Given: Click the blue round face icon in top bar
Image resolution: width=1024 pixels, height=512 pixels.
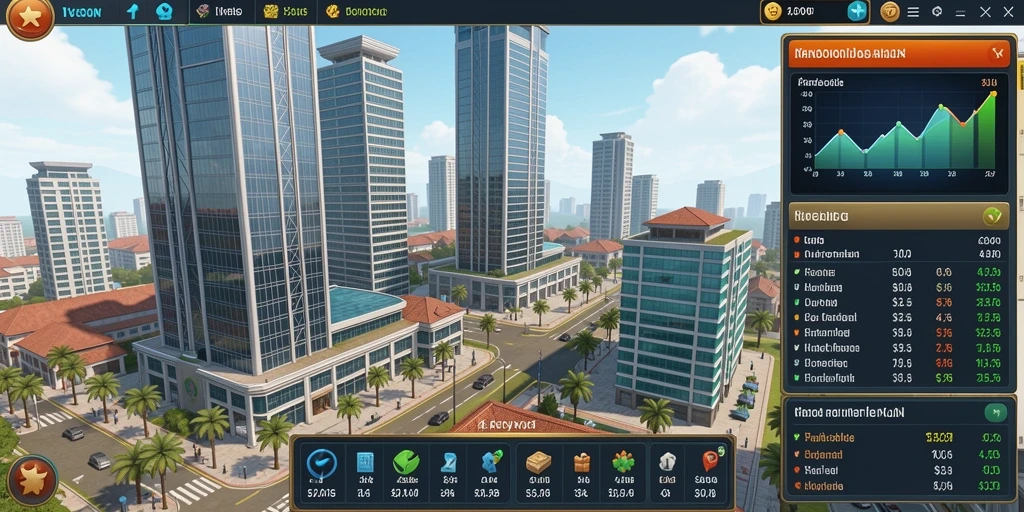Looking at the screenshot, I should pos(165,11).
